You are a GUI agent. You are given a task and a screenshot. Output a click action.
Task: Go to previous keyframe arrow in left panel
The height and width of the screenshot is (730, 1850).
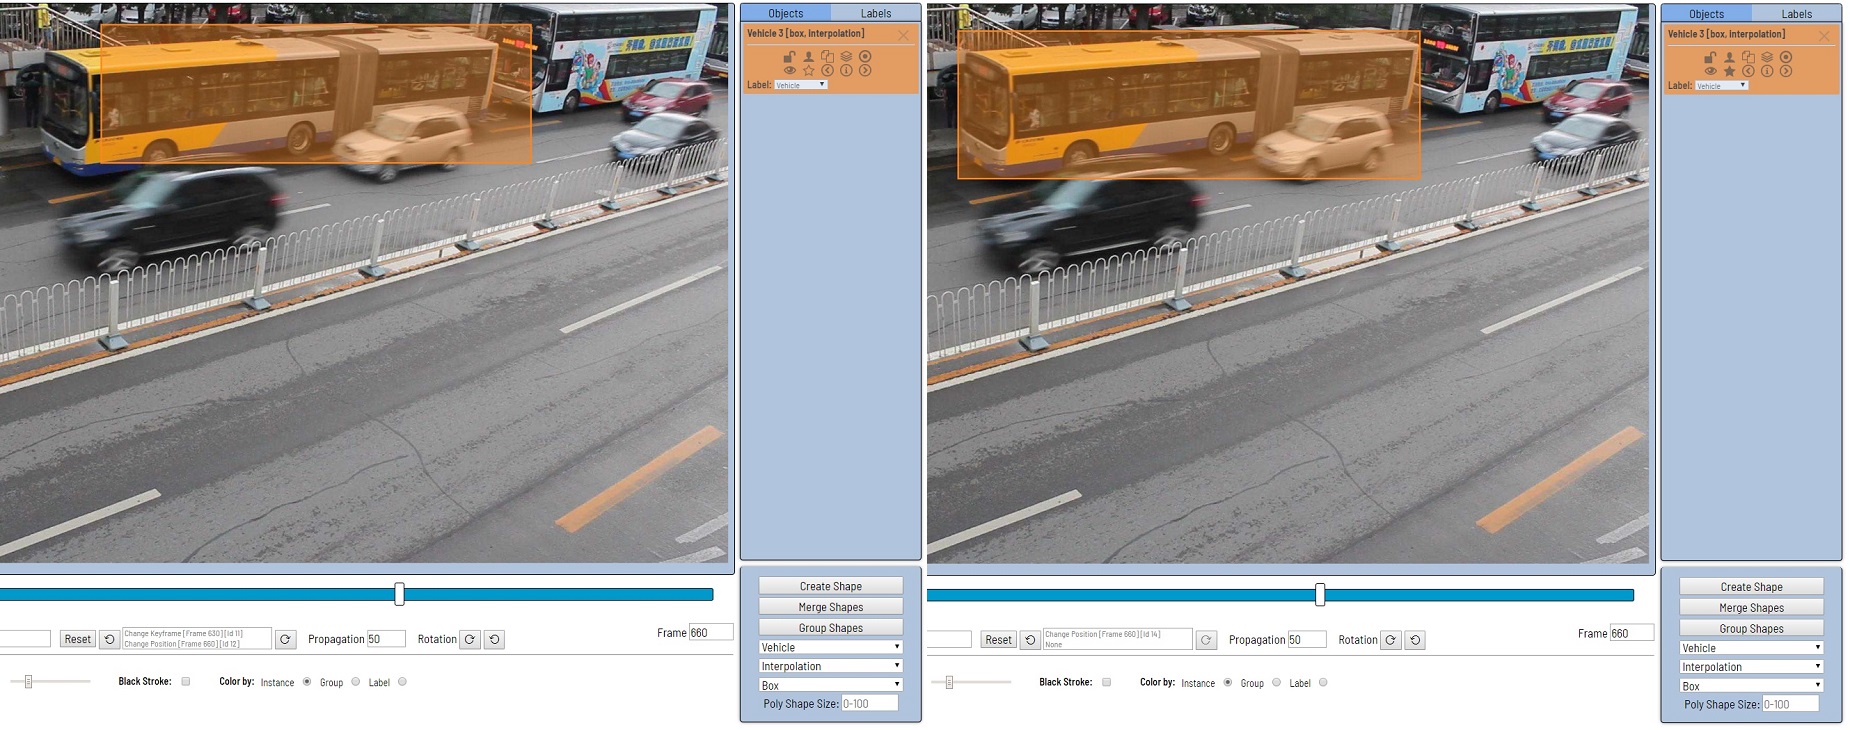coord(827,70)
